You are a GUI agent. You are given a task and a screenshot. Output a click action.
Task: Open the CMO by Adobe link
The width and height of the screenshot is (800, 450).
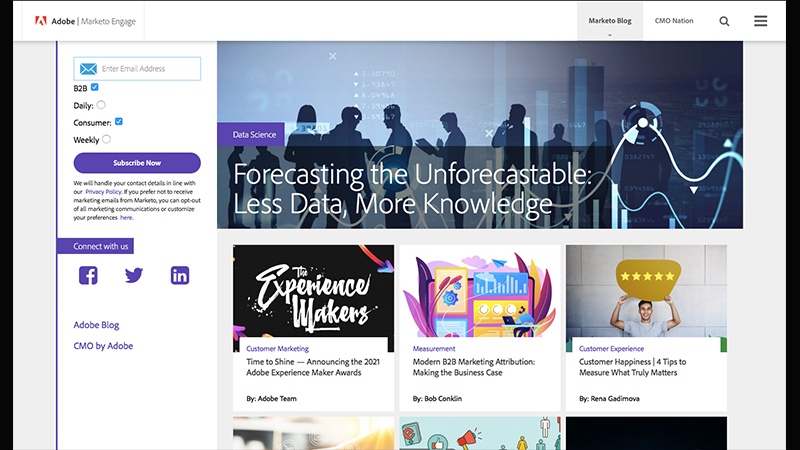[103, 346]
